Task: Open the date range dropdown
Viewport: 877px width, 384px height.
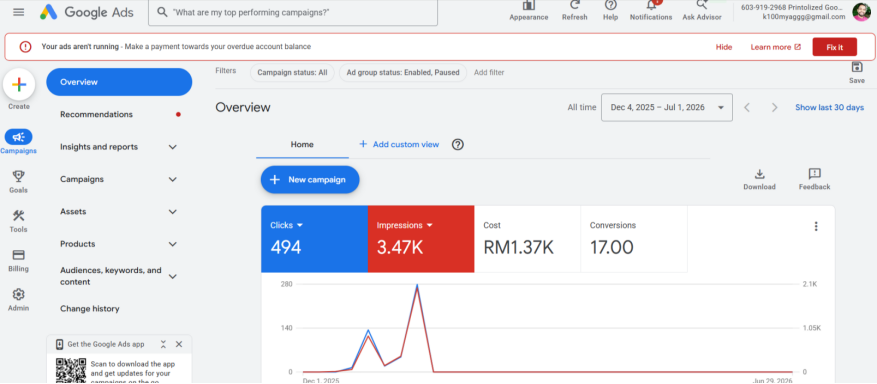Action: click(x=667, y=107)
